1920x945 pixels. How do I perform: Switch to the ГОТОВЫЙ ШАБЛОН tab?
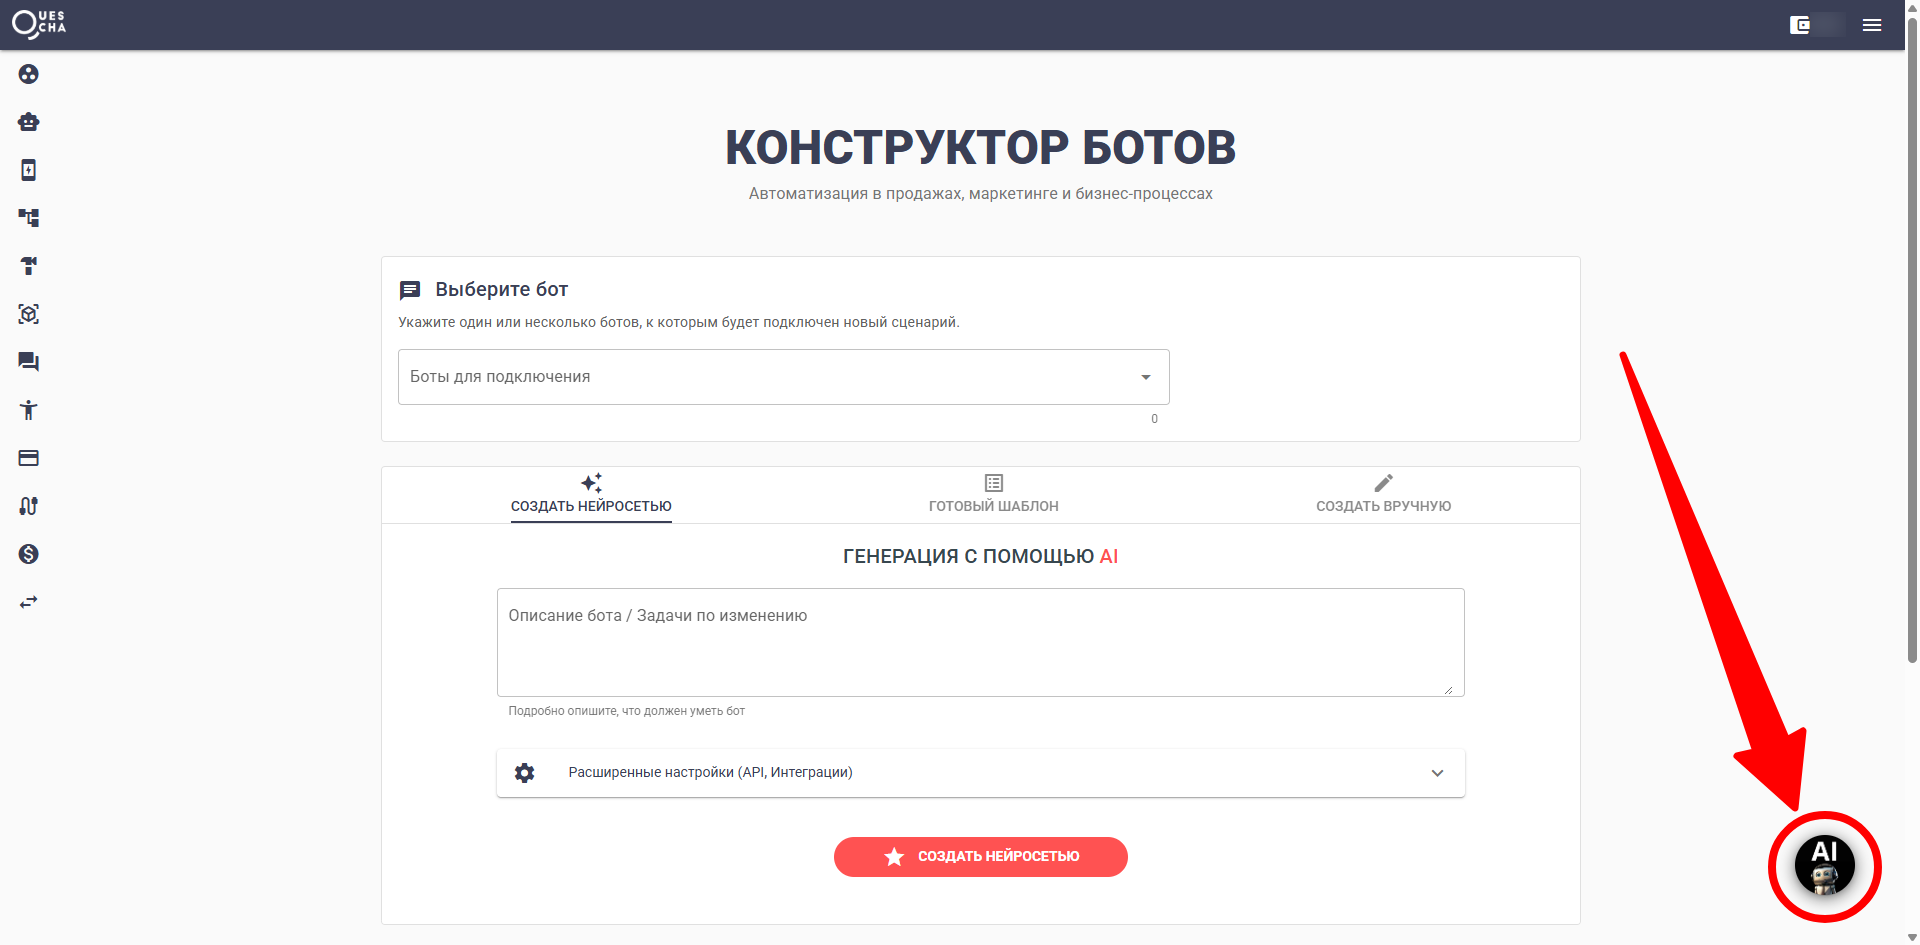(993, 494)
